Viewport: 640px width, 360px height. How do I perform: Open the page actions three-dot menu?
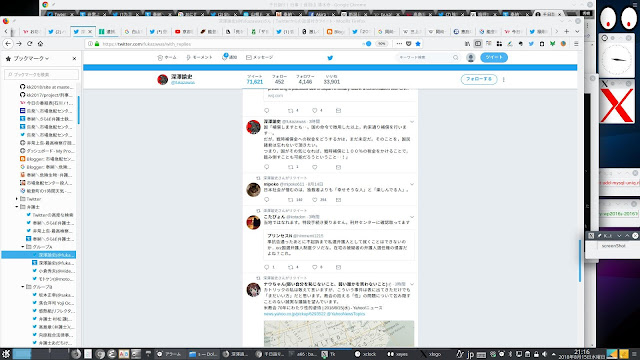(x=399, y=44)
